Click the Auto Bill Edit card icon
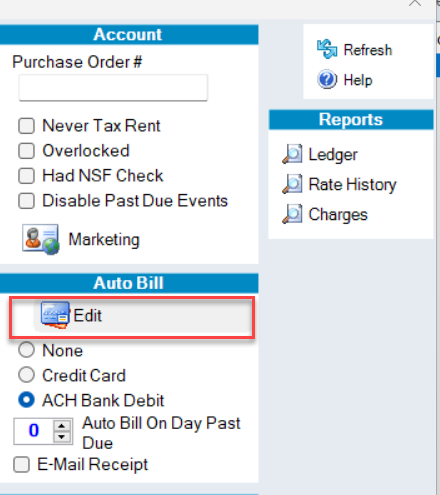440x495 pixels. 55,315
